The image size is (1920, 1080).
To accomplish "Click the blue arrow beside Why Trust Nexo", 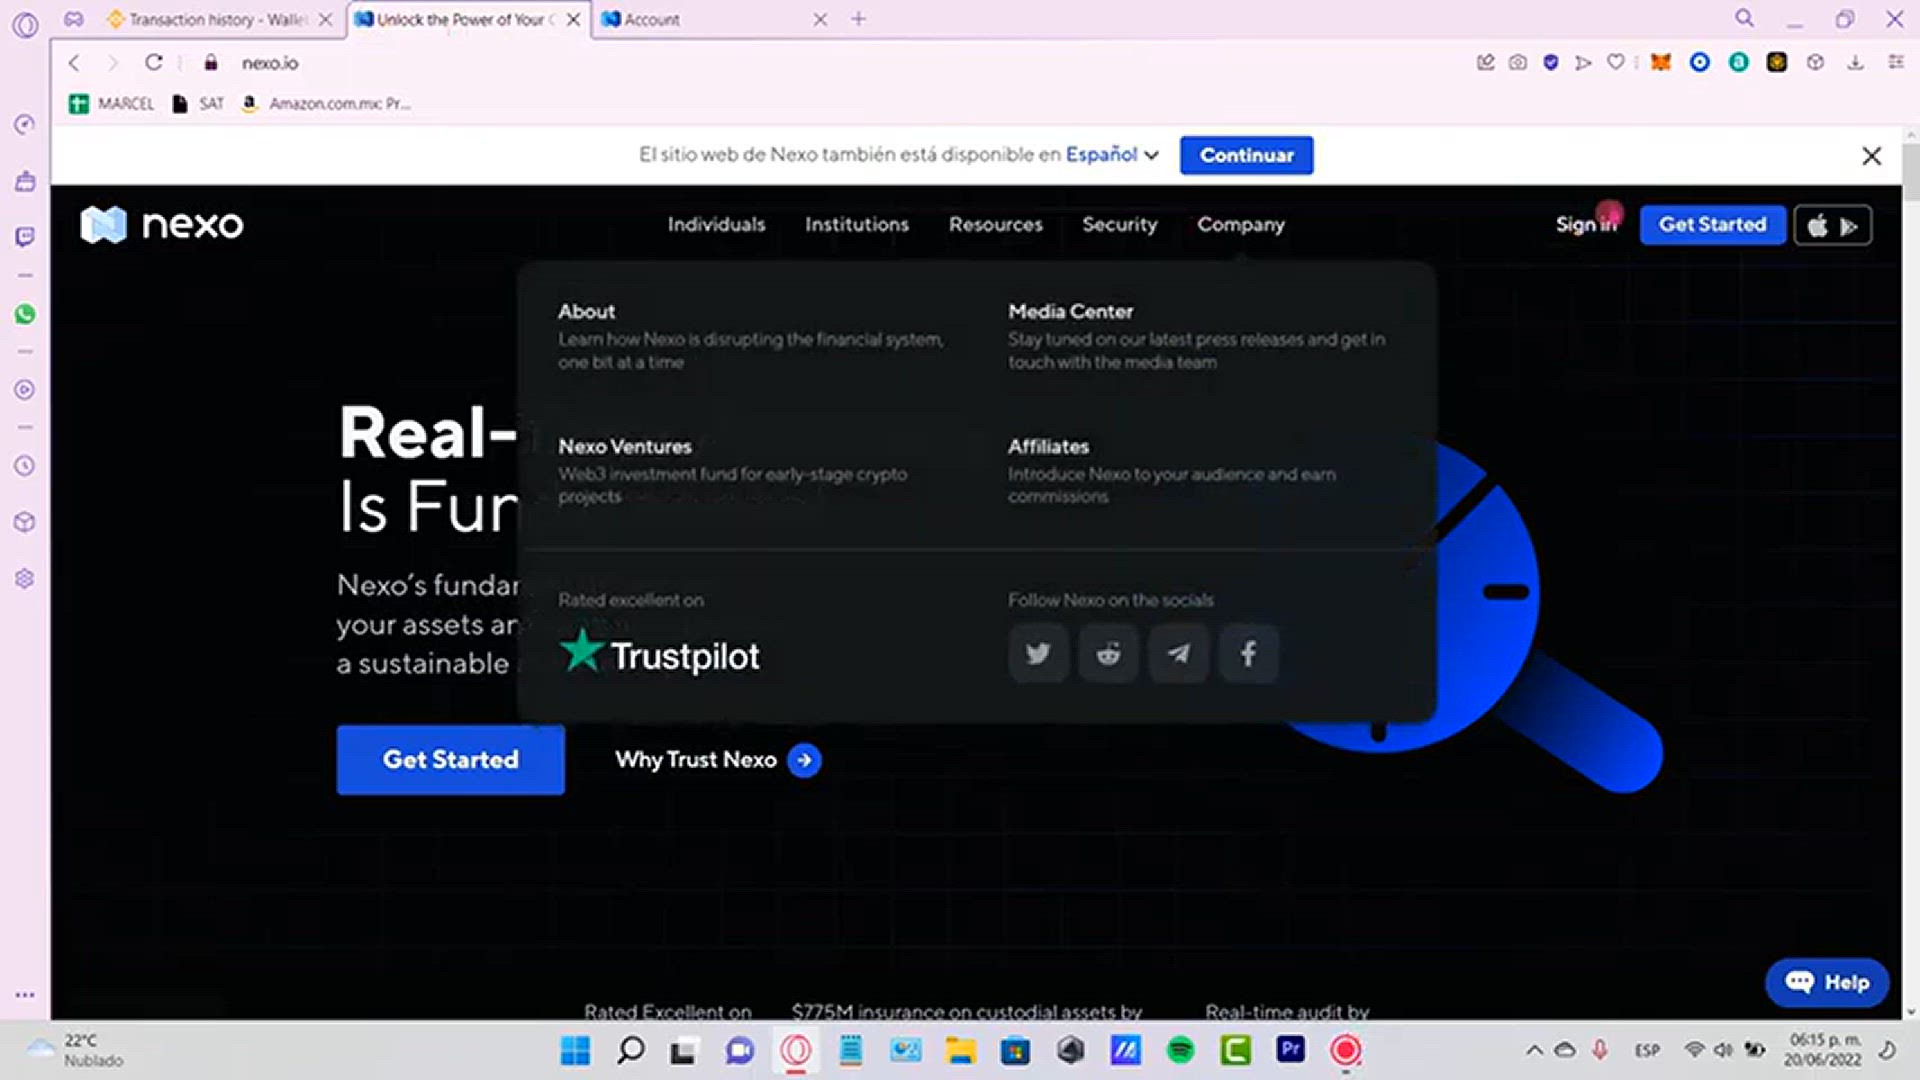I will click(804, 760).
